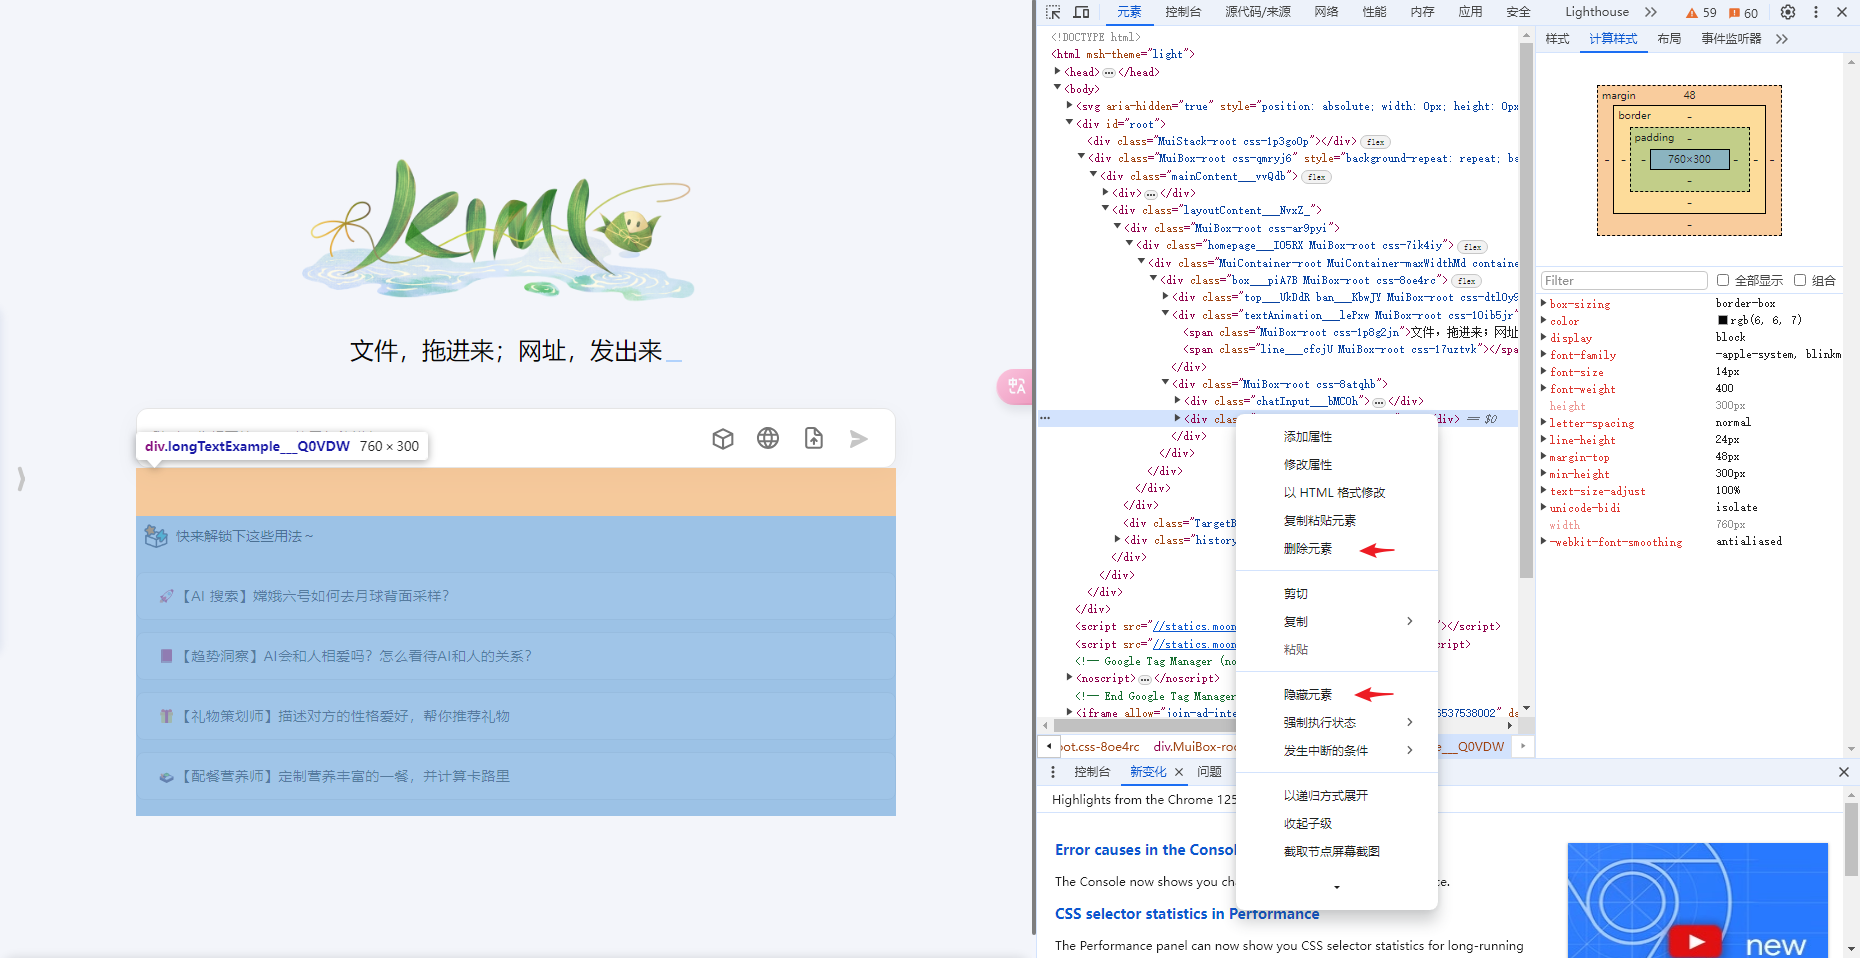The height and width of the screenshot is (958, 1860).
Task: Open DevTools settings gear
Action: point(1788,12)
